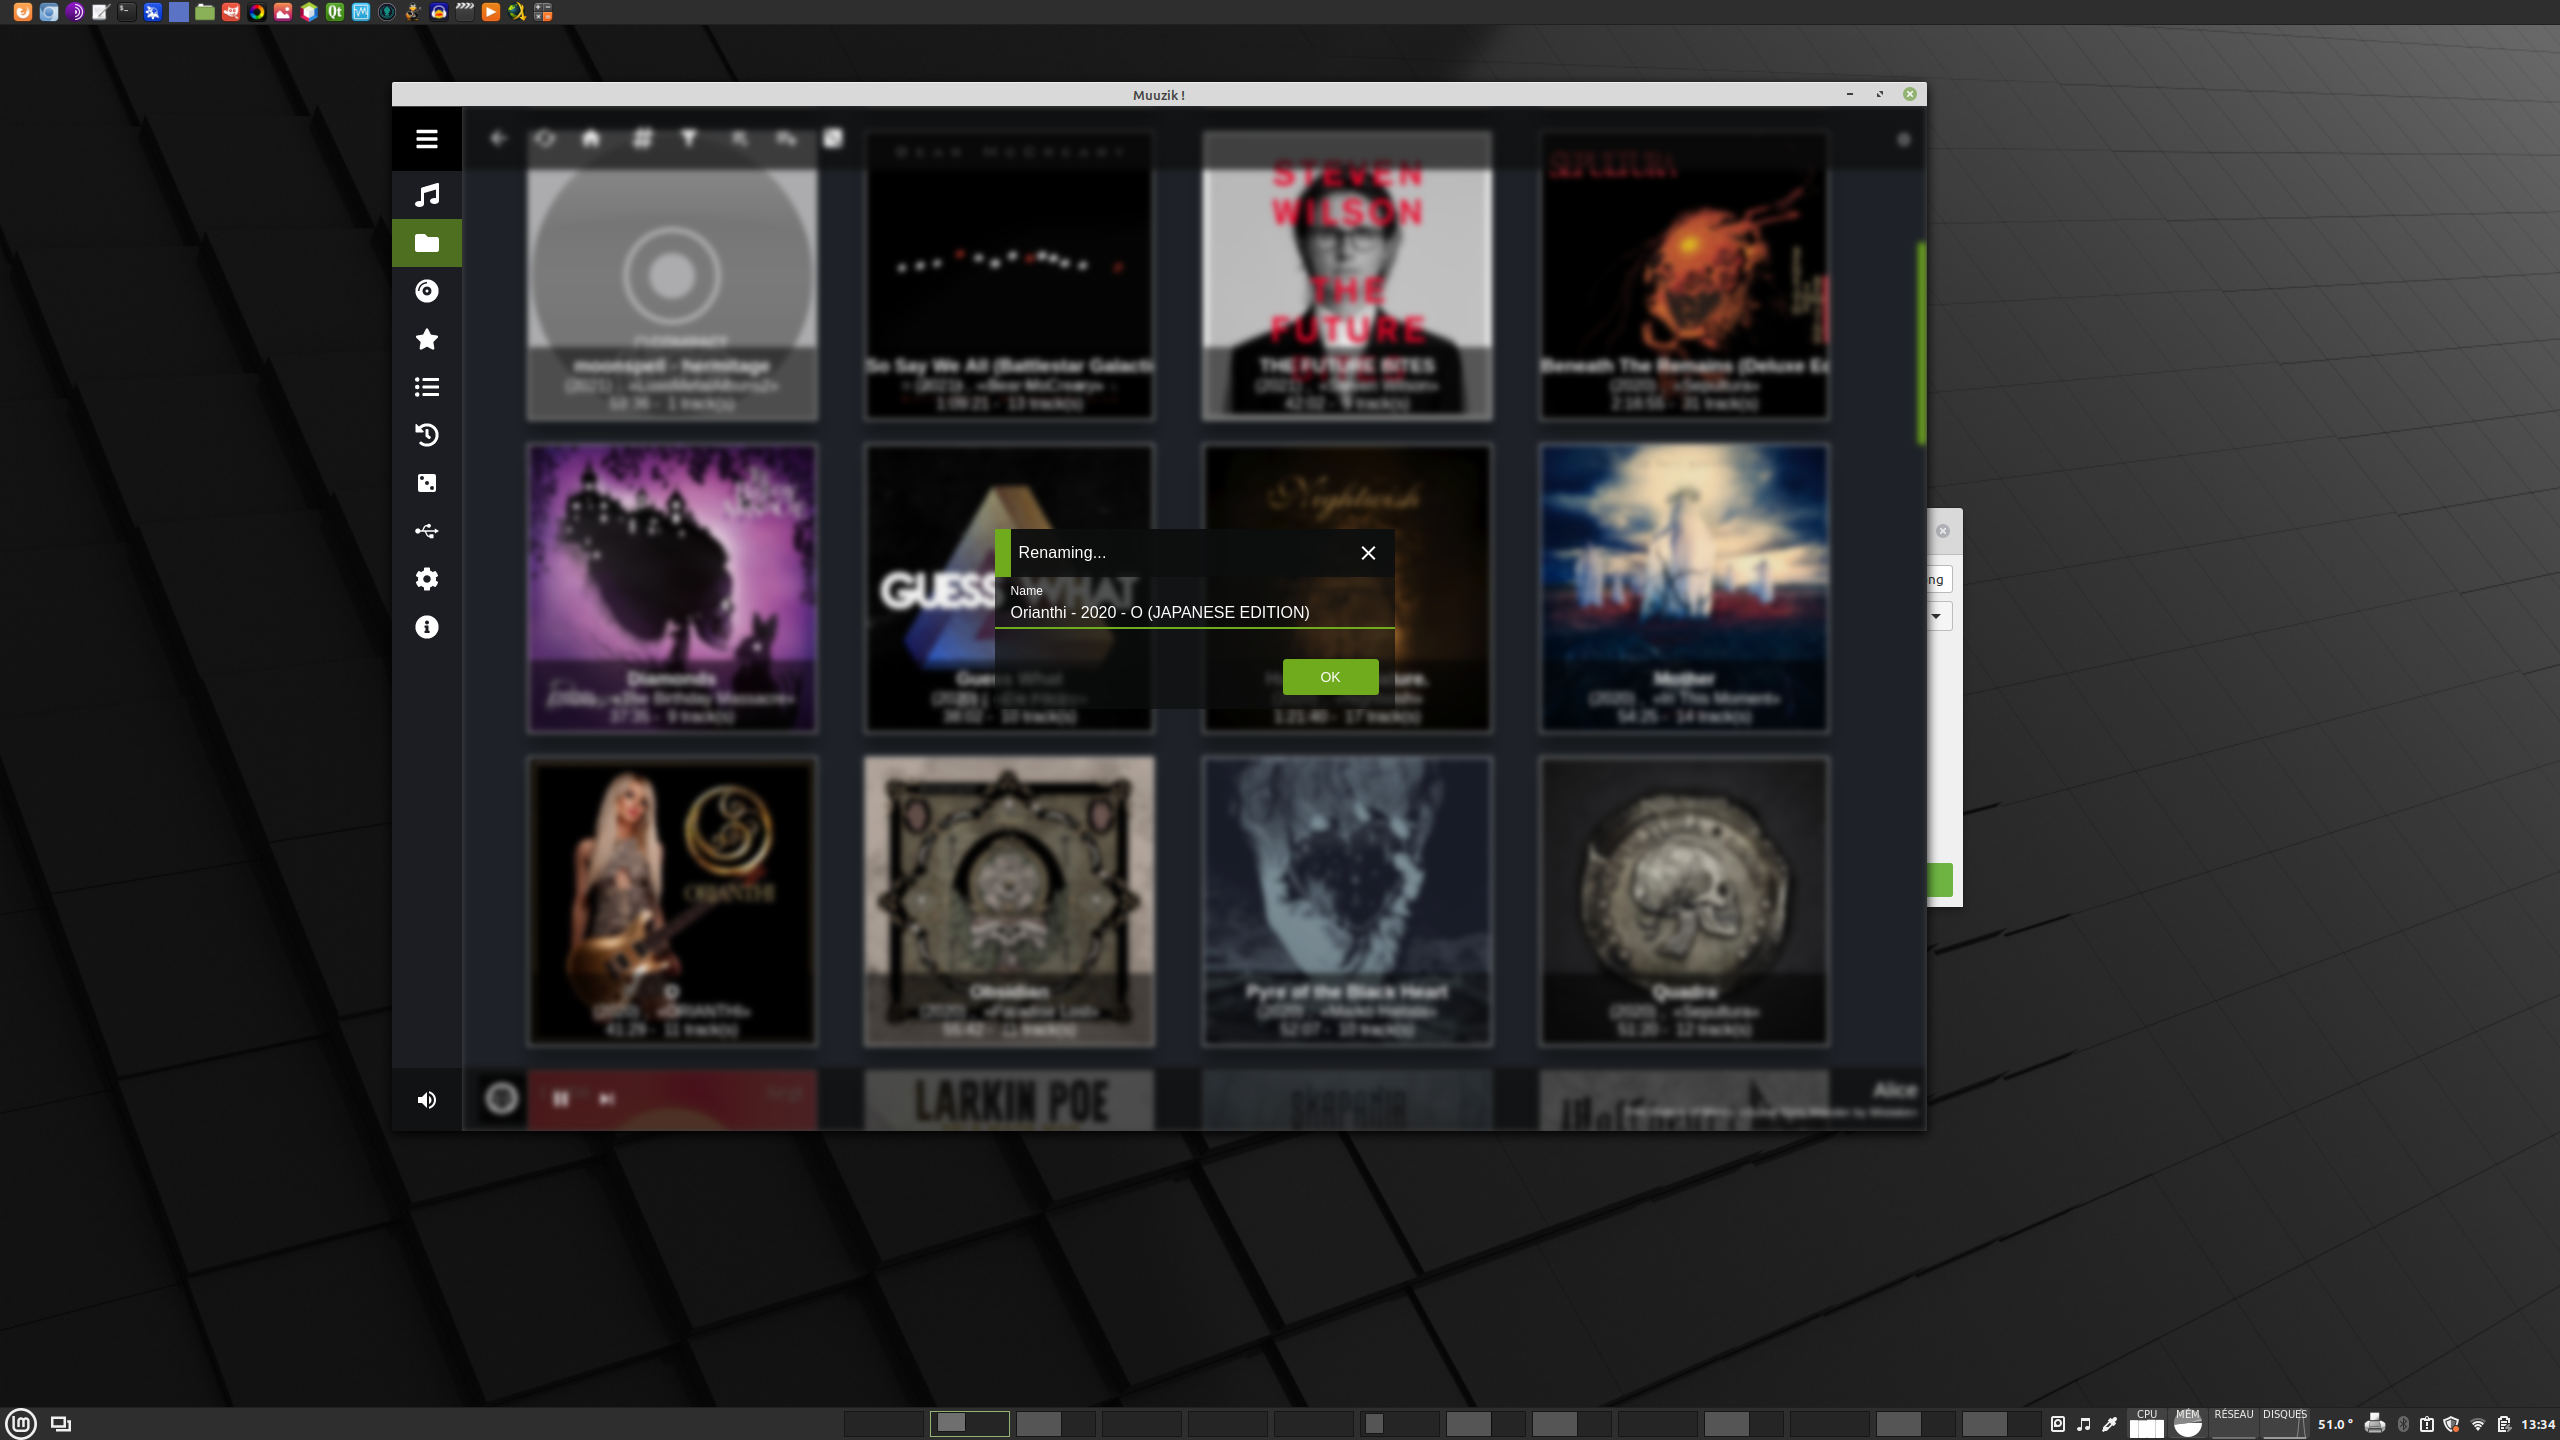2560x1440 pixels.
Task: Click the blurred filter funnel icon in toolbar
Action: point(689,139)
